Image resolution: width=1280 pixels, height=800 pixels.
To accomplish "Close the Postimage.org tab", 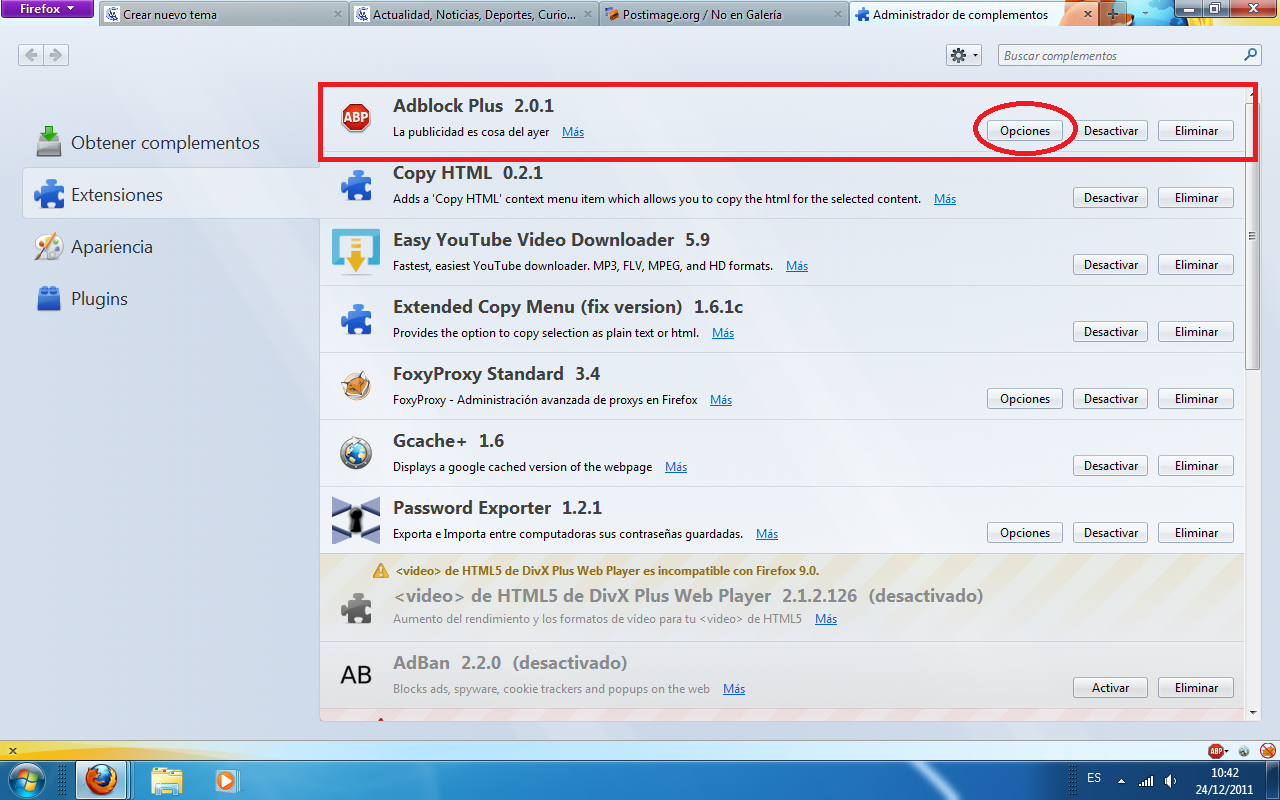I will coord(836,15).
